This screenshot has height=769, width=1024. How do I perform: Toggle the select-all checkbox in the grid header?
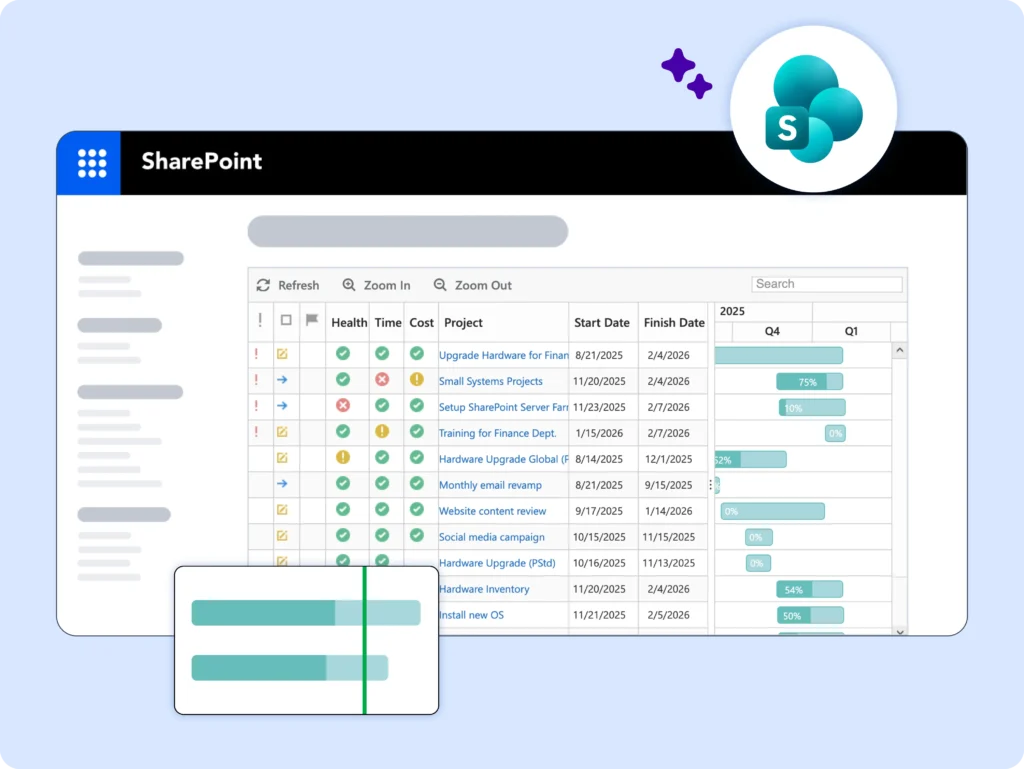pyautogui.click(x=286, y=321)
